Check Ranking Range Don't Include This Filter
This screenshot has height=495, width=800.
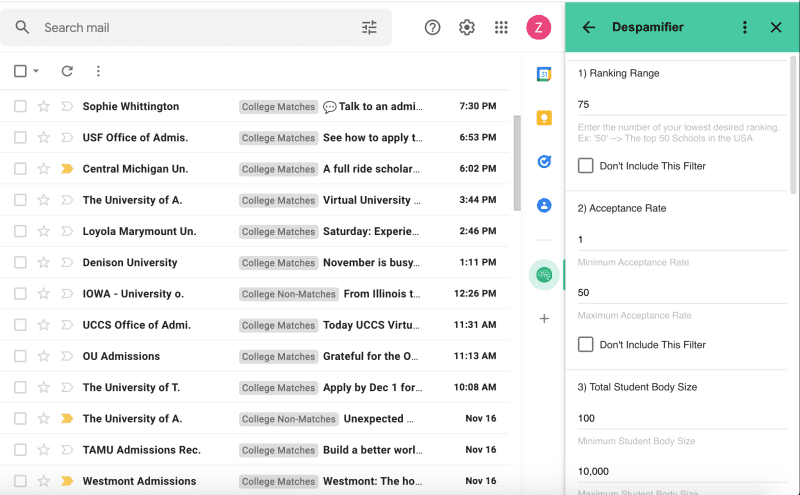586,166
